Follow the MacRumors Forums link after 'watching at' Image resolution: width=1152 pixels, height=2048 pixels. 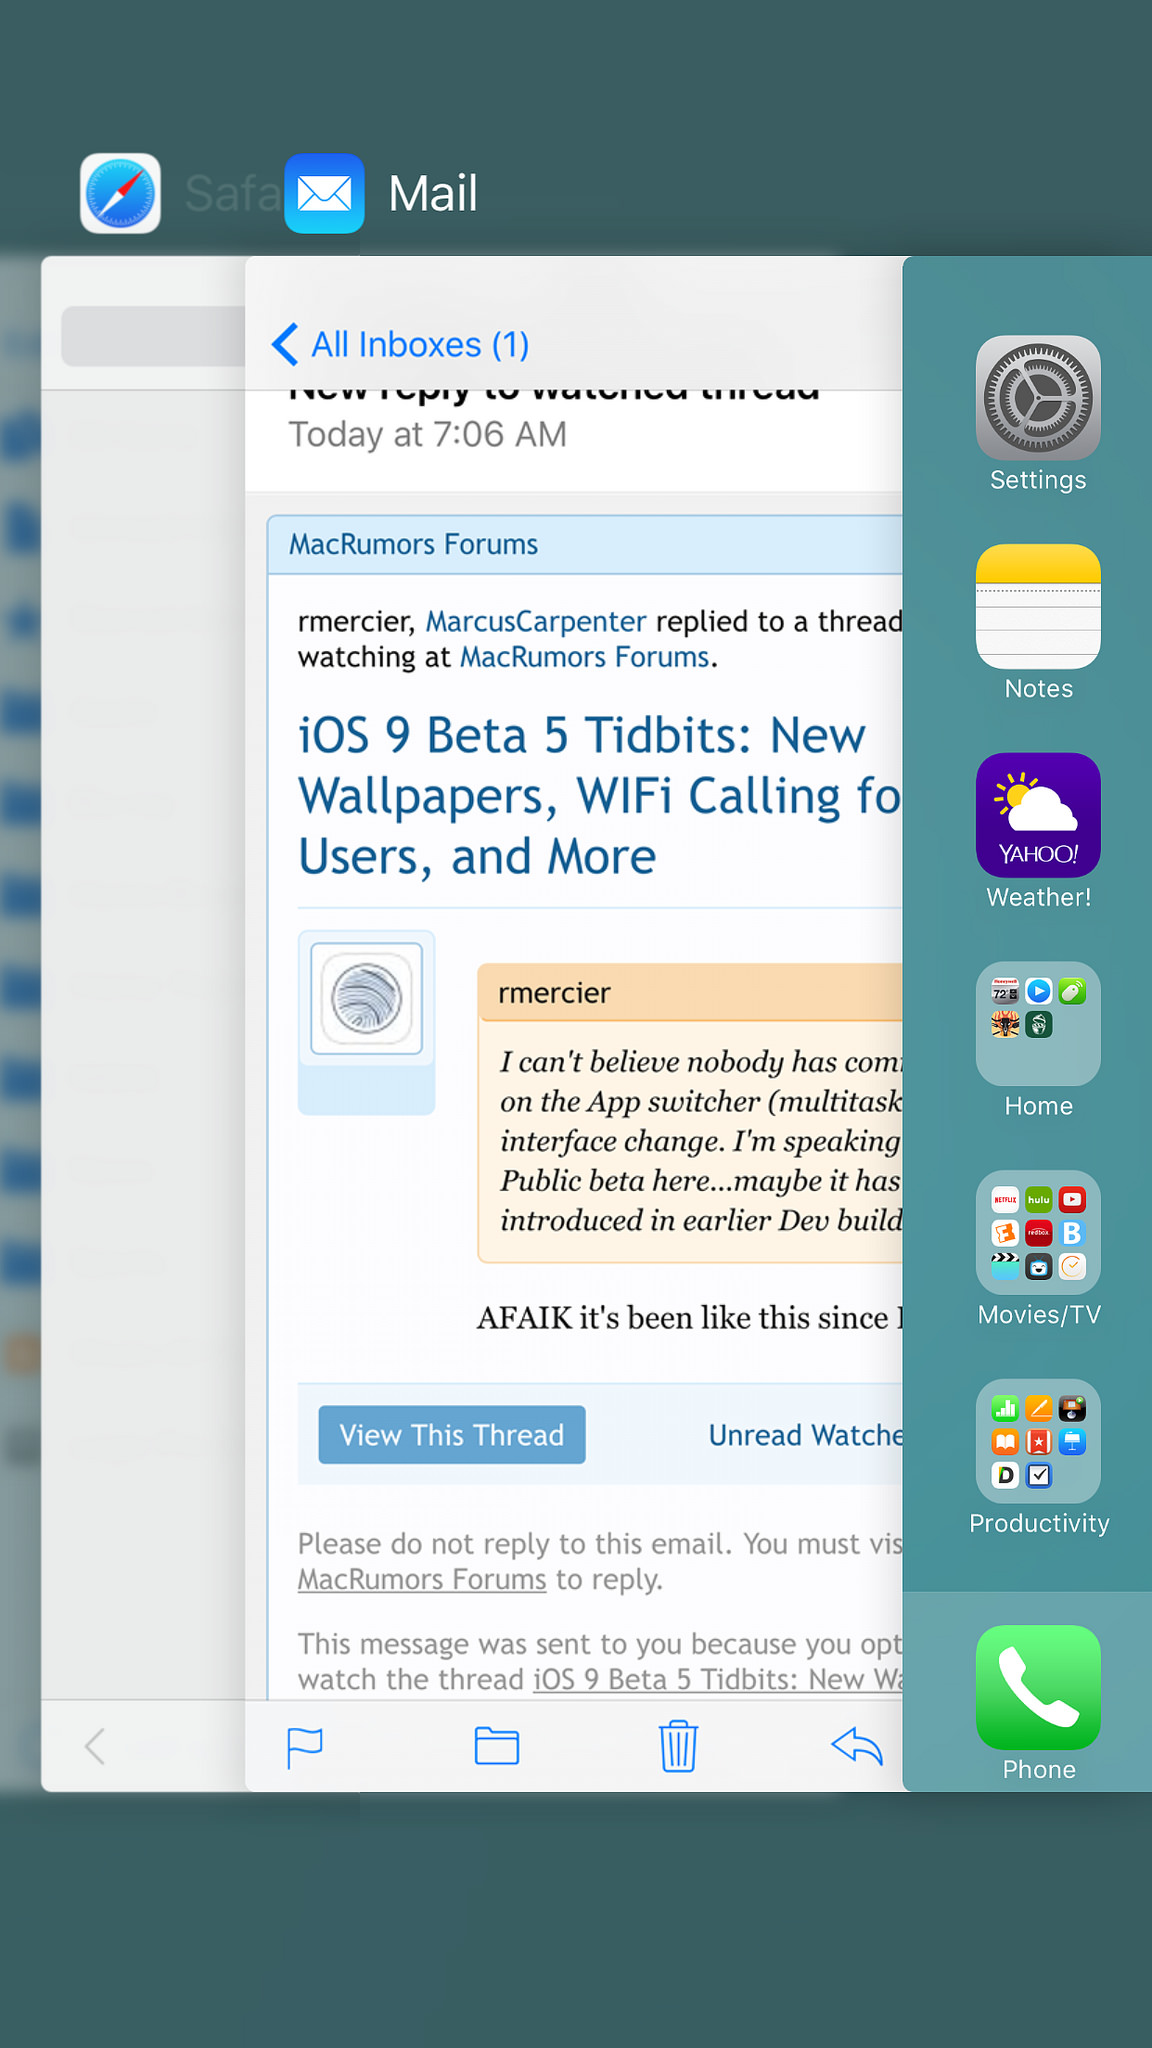584,657
